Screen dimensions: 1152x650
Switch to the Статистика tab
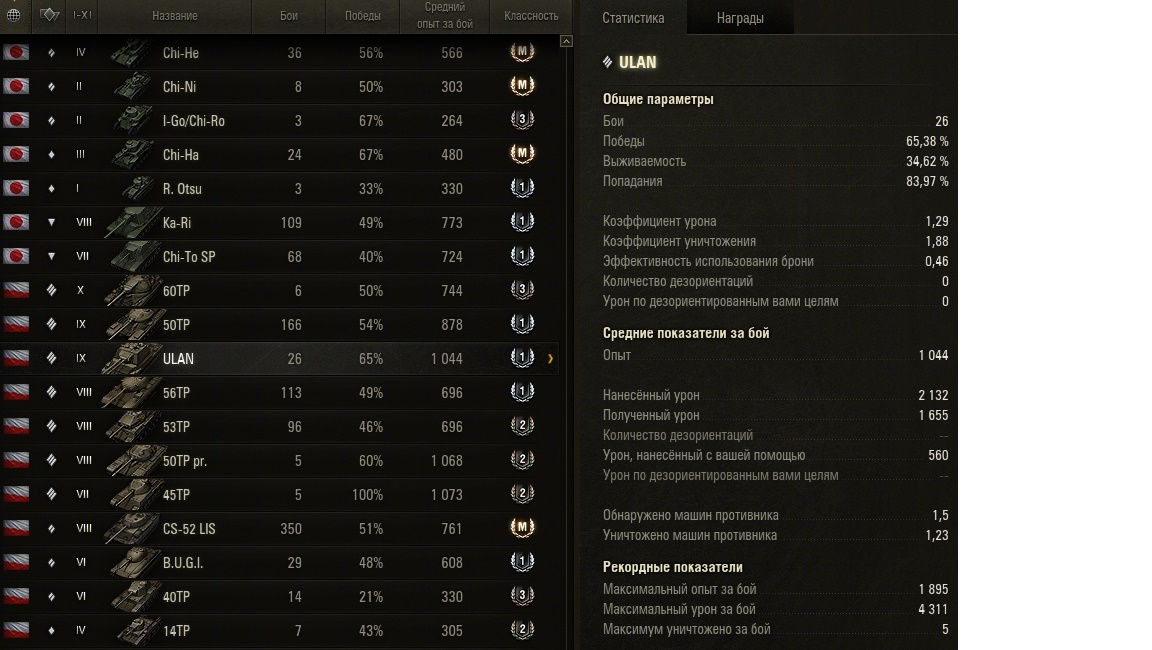(633, 18)
